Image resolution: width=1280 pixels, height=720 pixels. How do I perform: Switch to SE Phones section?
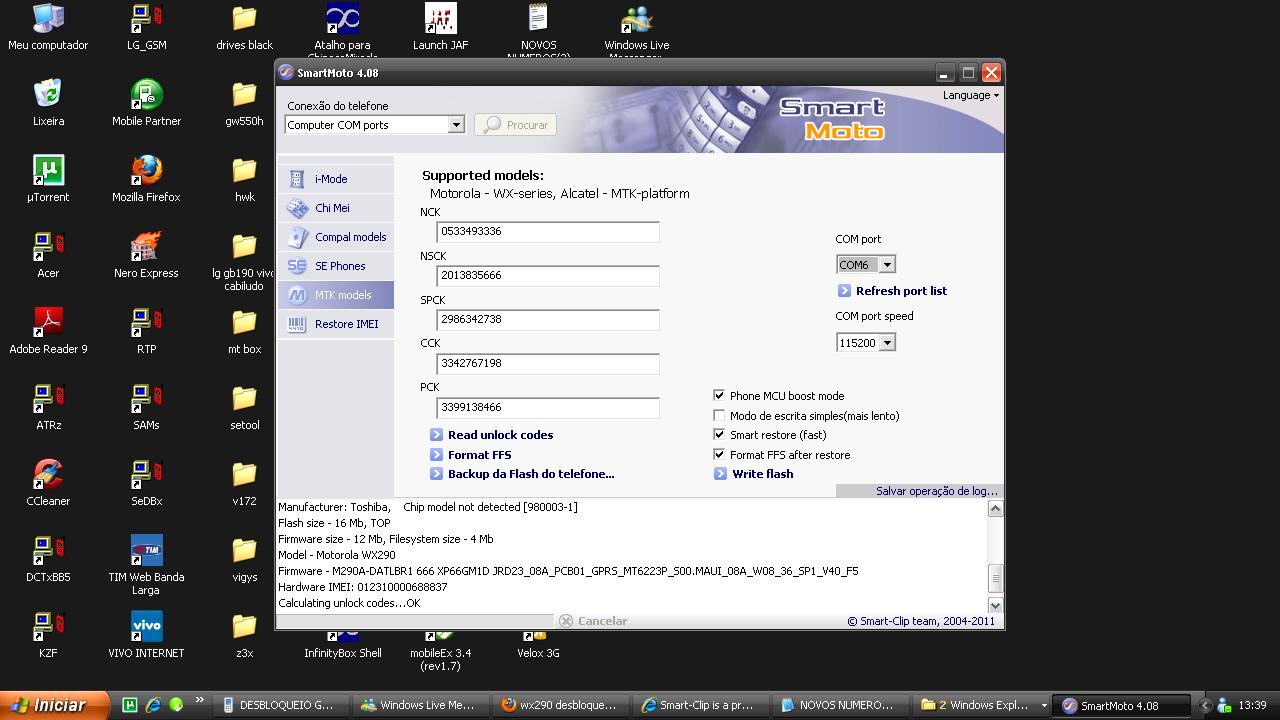point(336,266)
